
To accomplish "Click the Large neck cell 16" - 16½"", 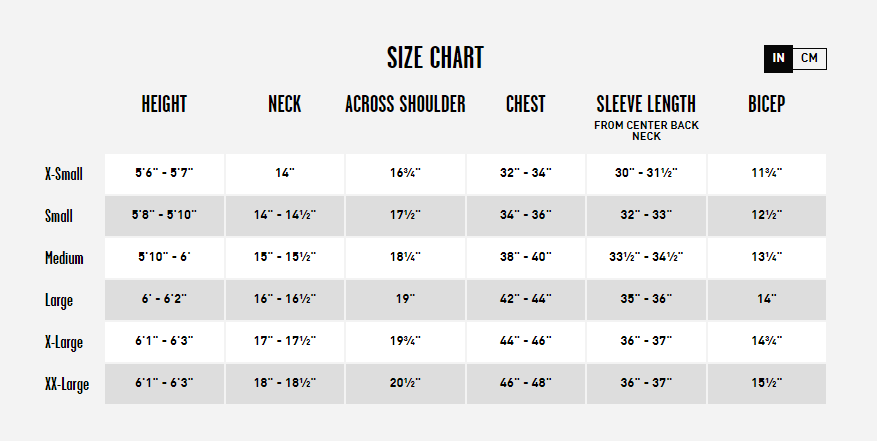I will [285, 300].
